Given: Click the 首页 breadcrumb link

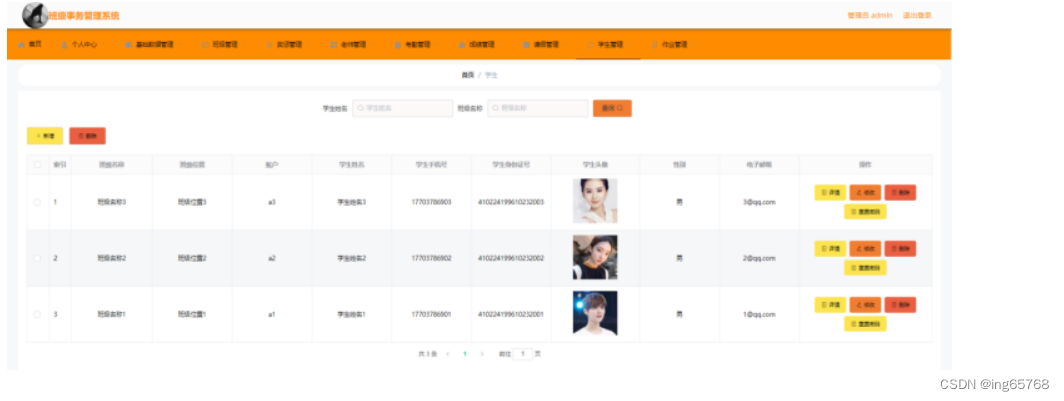Looking at the screenshot, I should pyautogui.click(x=468, y=75).
